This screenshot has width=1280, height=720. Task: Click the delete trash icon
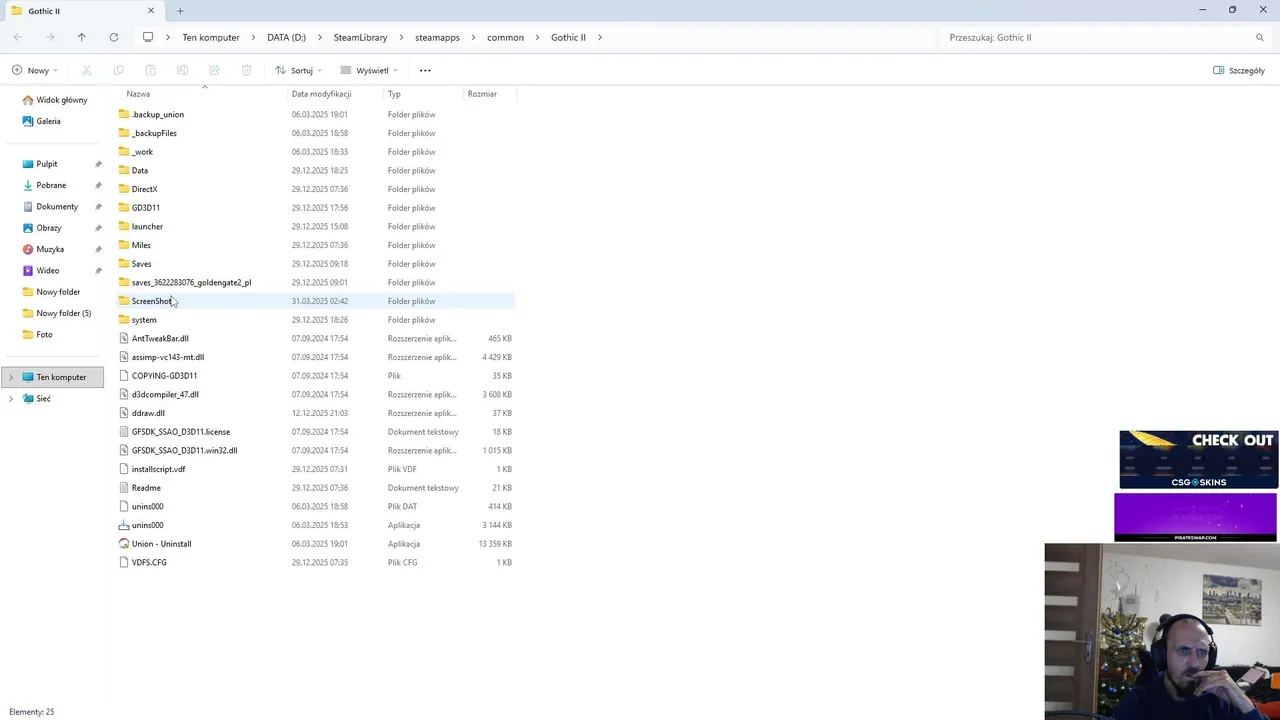(x=246, y=70)
